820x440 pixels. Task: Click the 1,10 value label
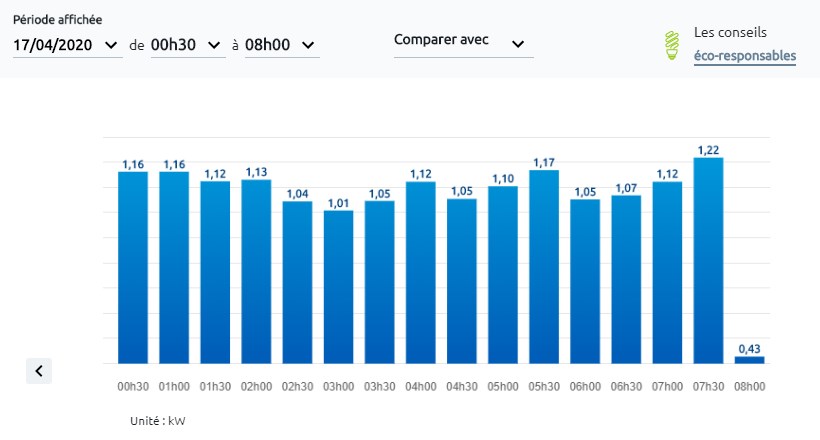tap(503, 179)
